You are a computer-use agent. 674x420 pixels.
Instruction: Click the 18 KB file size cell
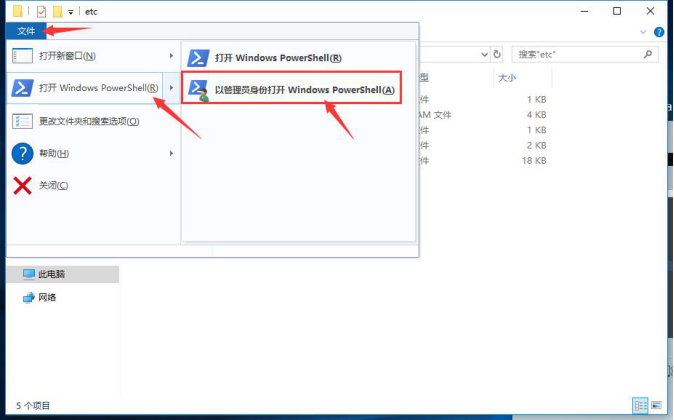[534, 161]
